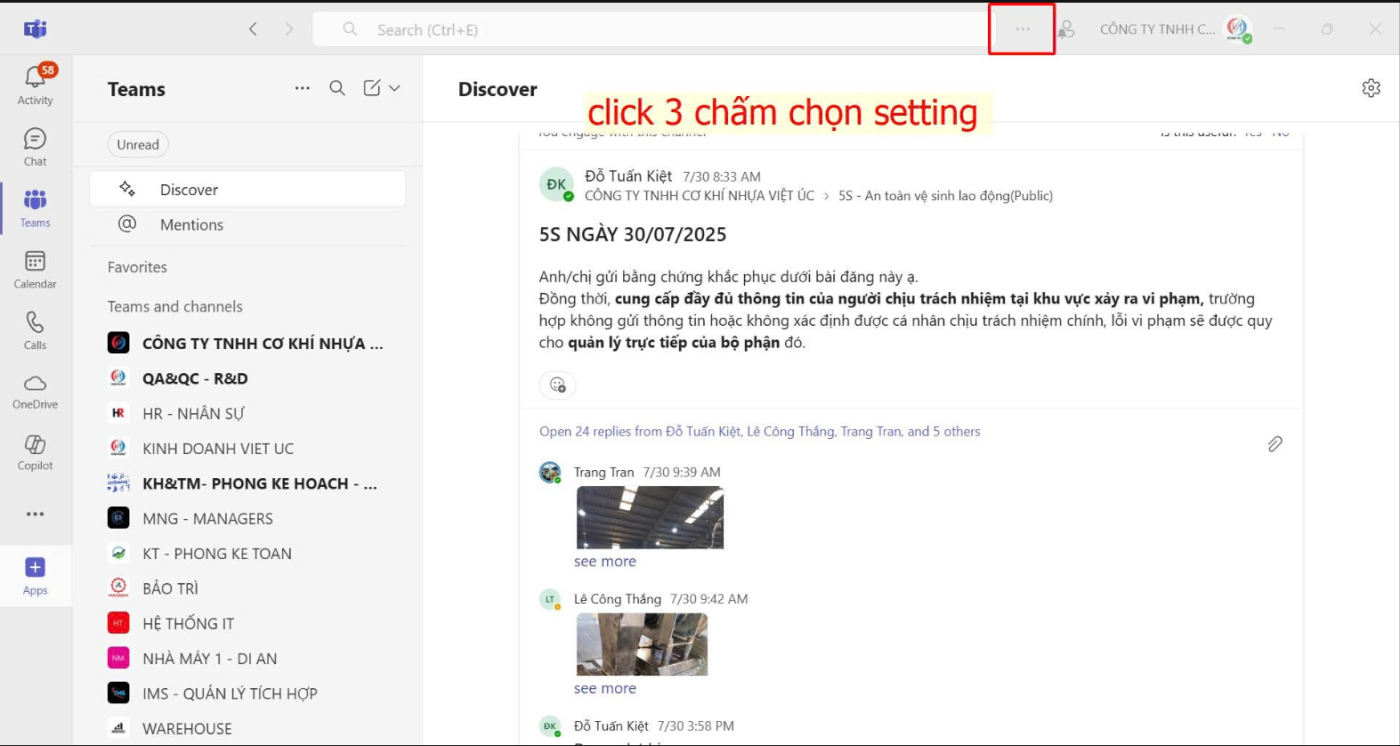Click the LT avatar of Lê Công Thắng

click(549, 599)
